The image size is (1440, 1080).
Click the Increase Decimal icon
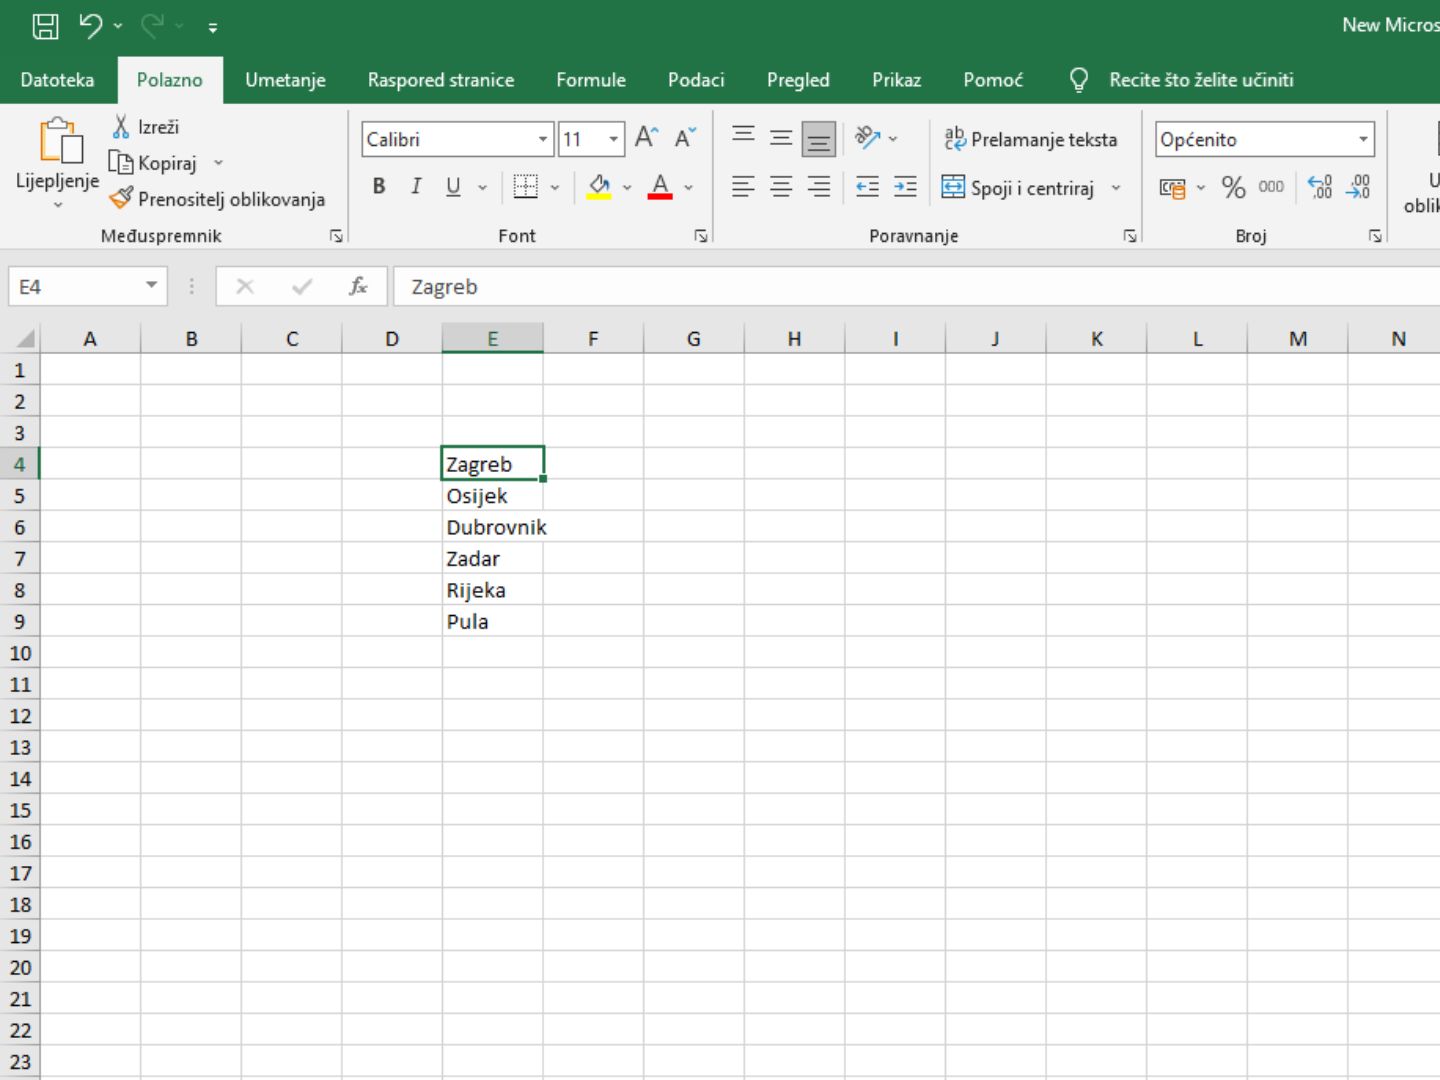(1320, 187)
